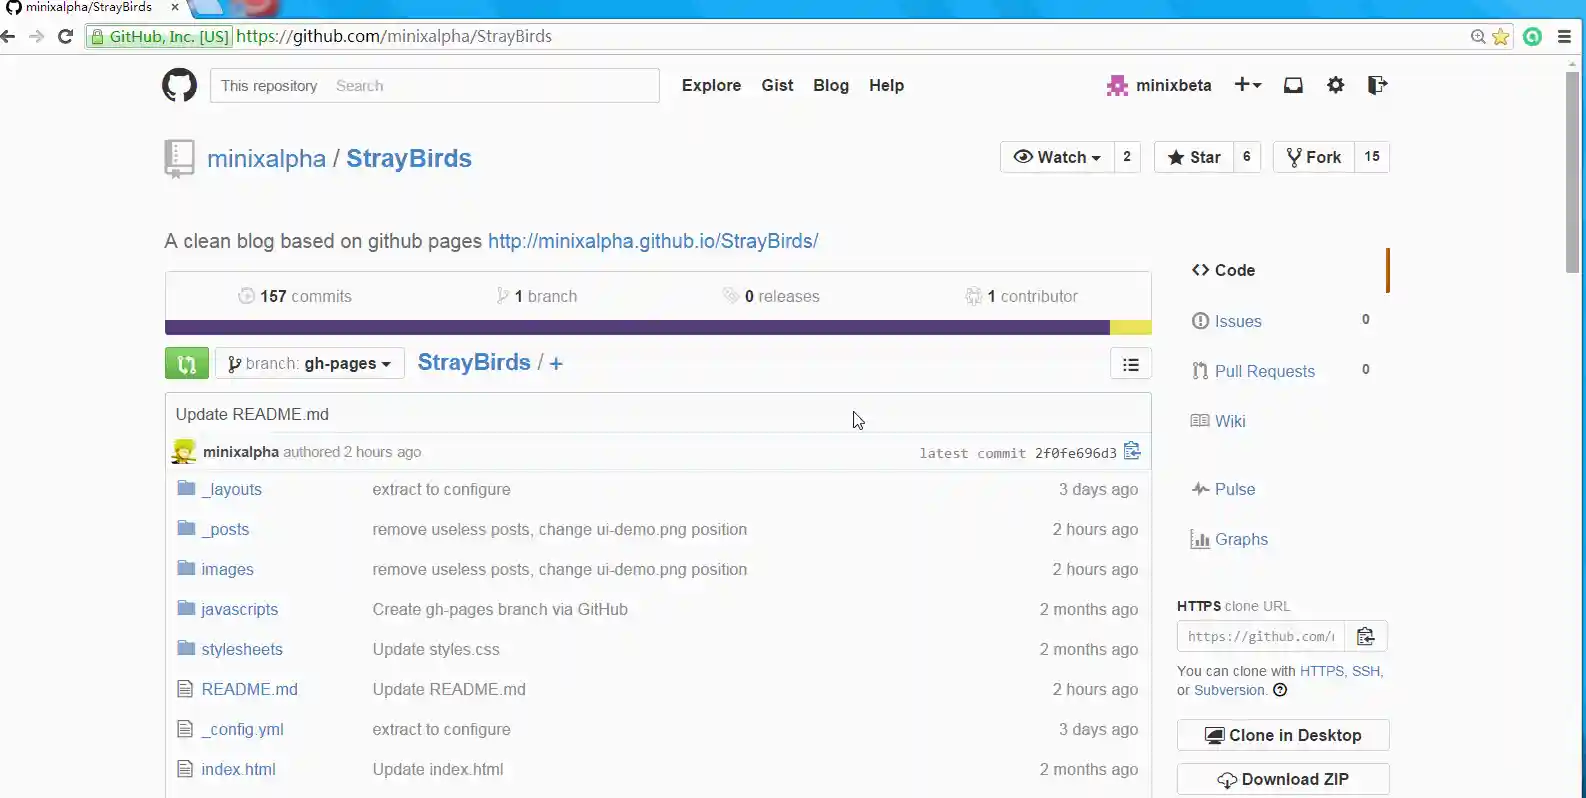Copy HTTPS clone URL to clipboard
Screen dimensions: 1586x798
click(1365, 636)
